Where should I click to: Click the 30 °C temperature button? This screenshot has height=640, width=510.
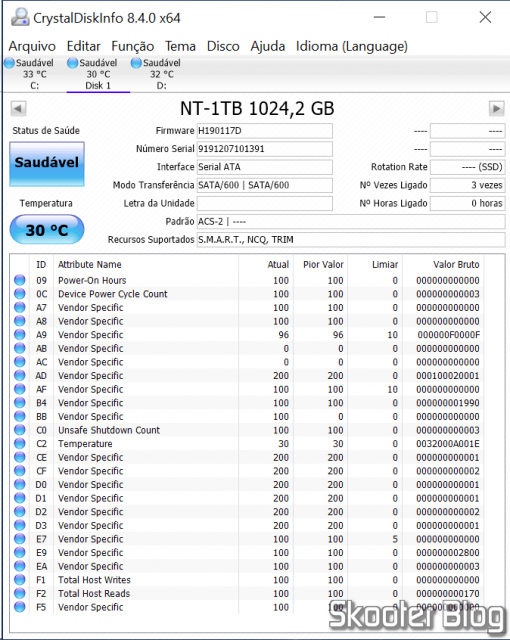47,230
